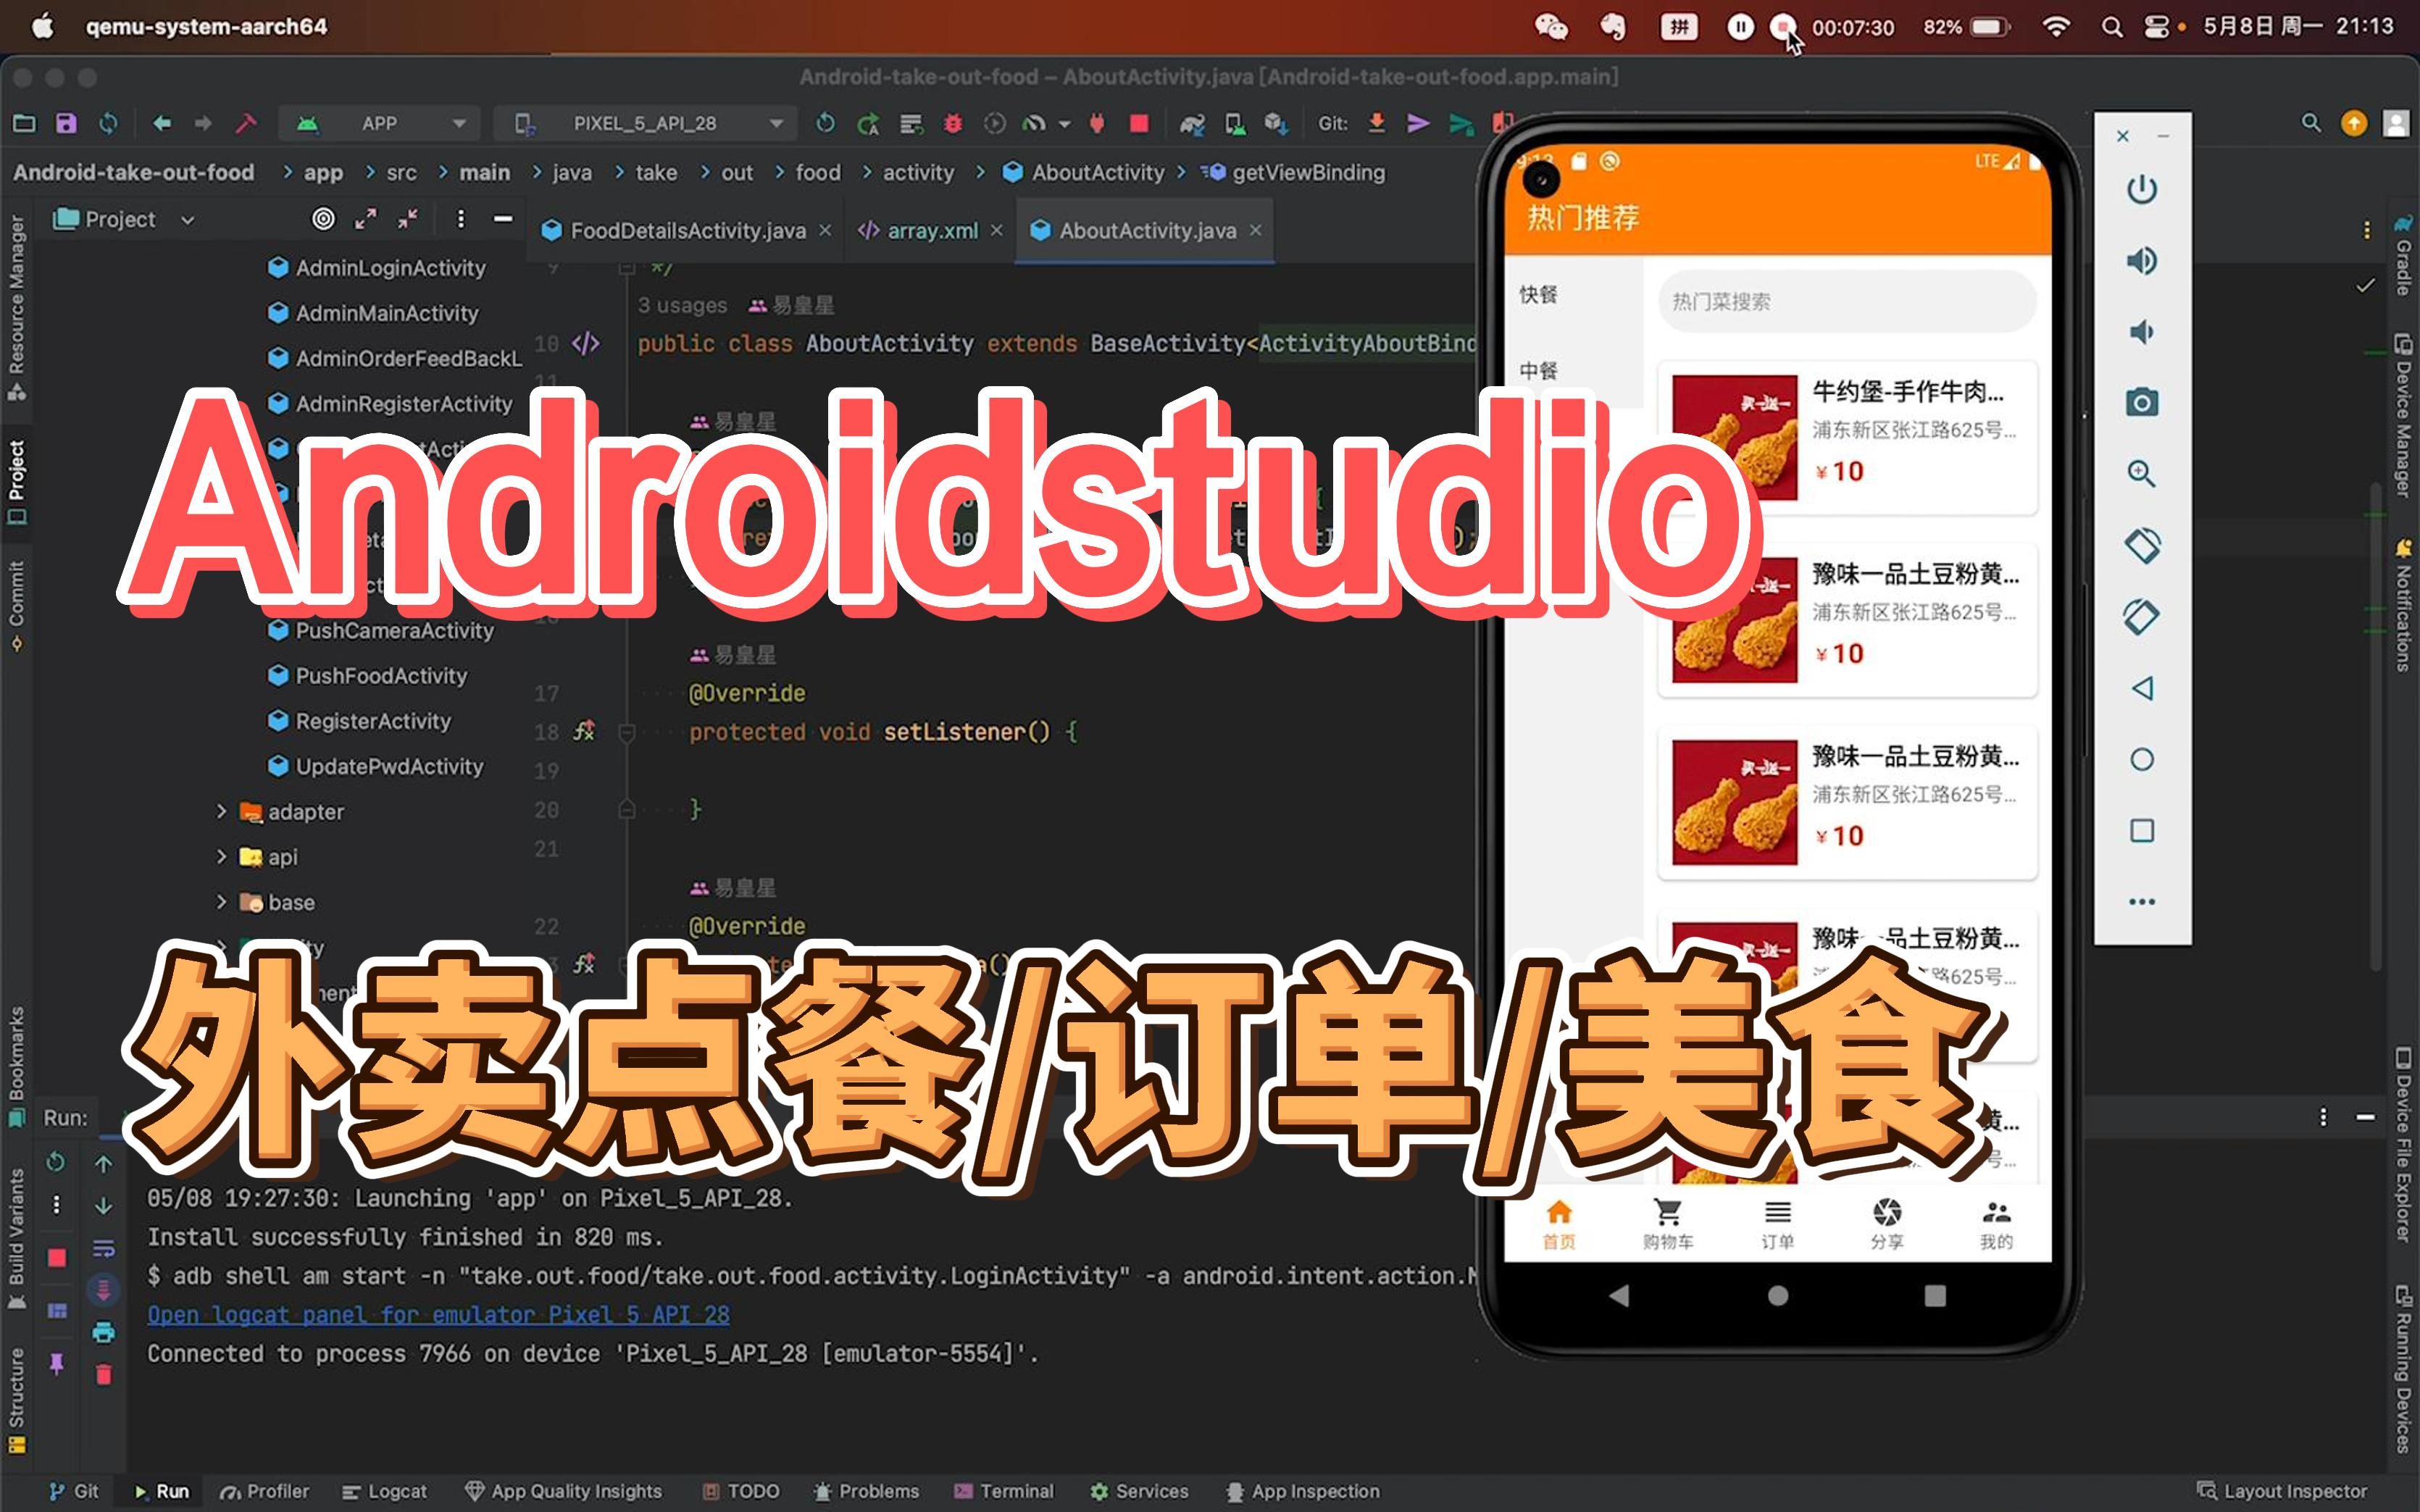Toggle soft-wrap in the Run console
Screen dimensions: 2420x1512
coord(103,1248)
